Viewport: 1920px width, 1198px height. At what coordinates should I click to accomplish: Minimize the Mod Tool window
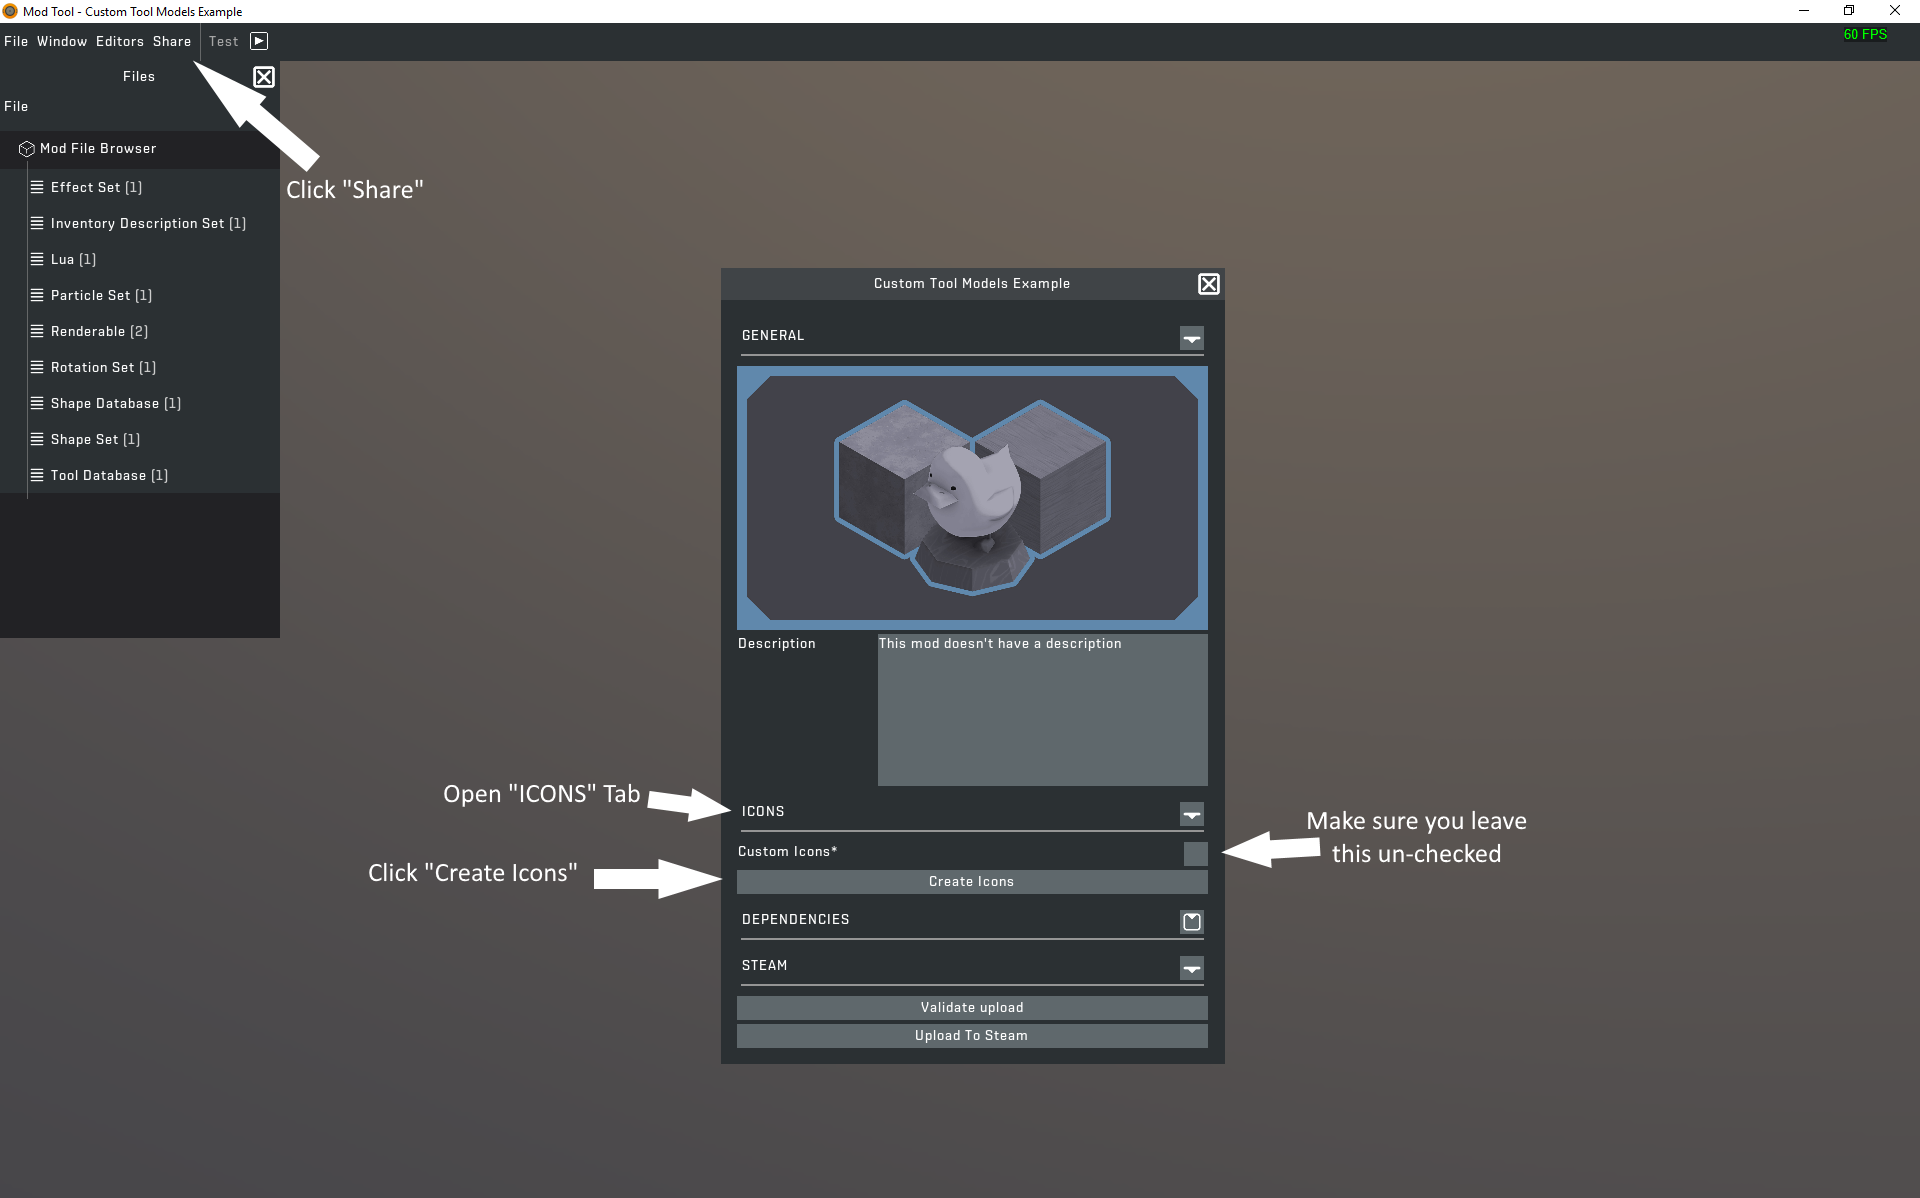[x=1804, y=11]
